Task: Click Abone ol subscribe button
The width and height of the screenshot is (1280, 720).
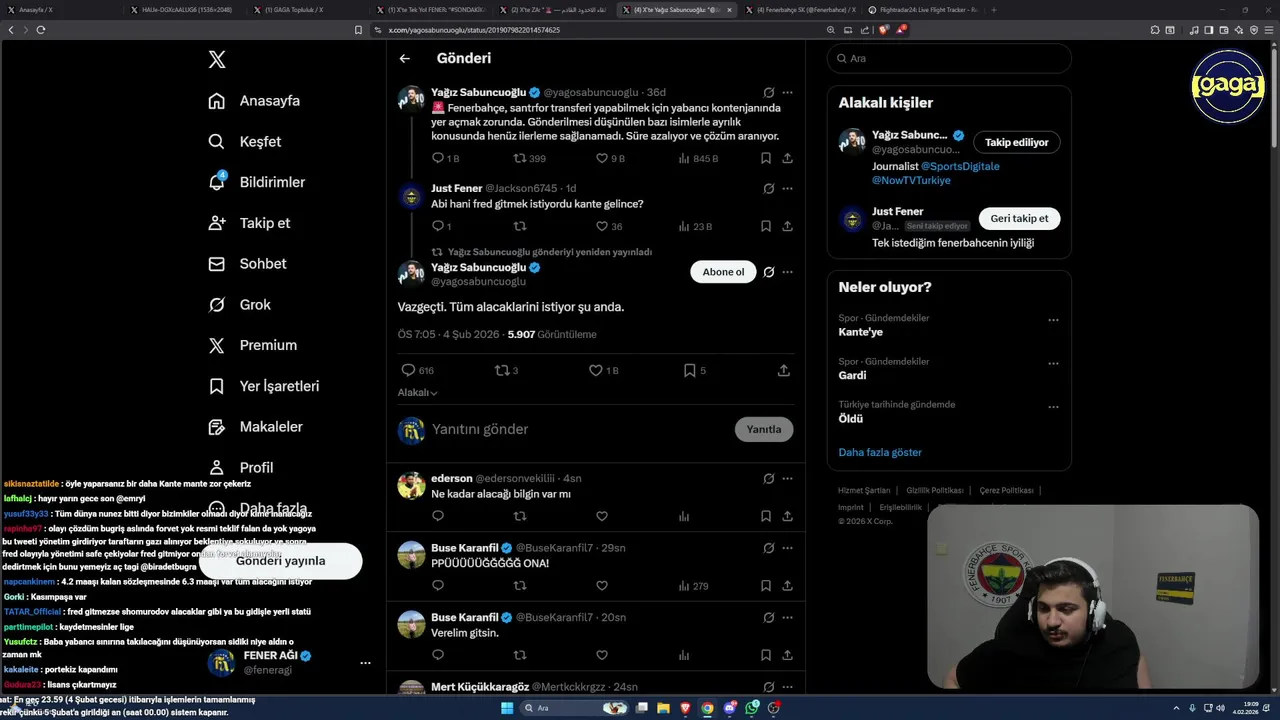Action: tap(723, 272)
